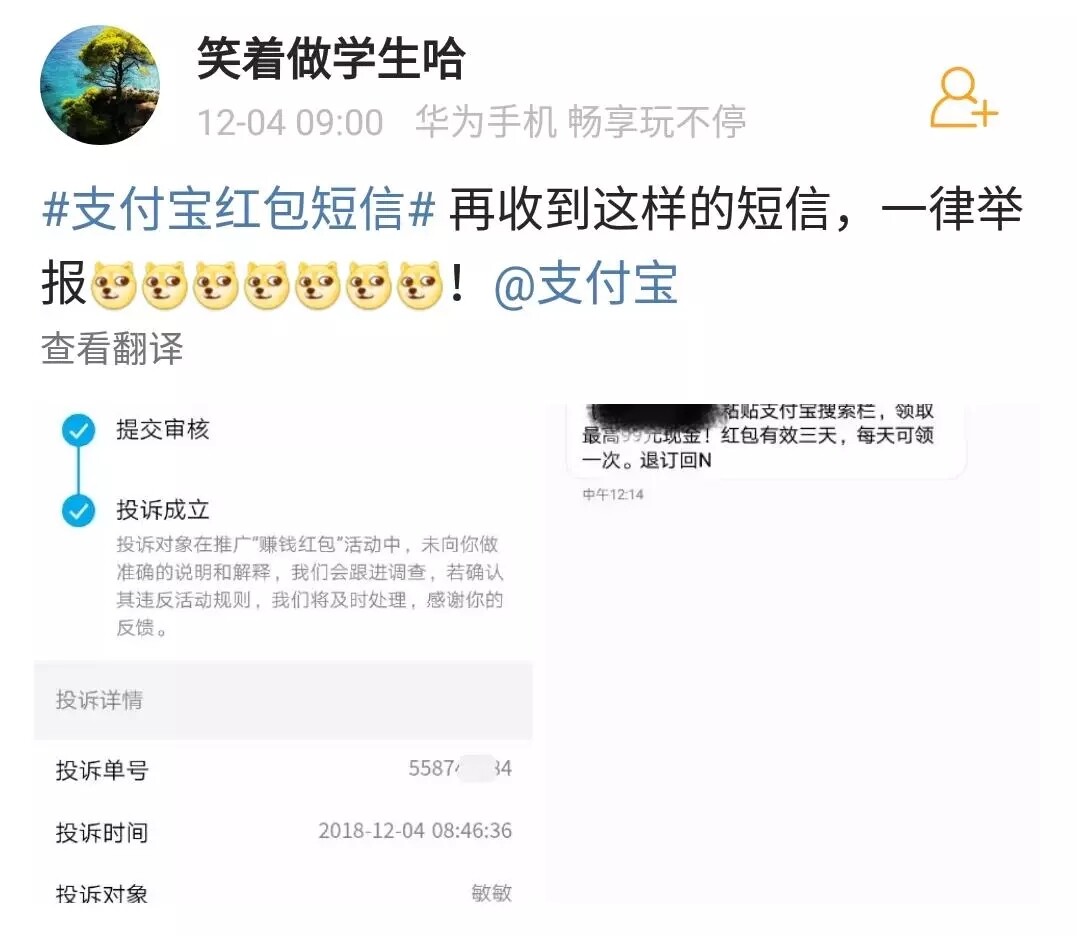Open user 笑着做学生哈 profile name
Screen dimensions: 1077x936
pos(331,59)
